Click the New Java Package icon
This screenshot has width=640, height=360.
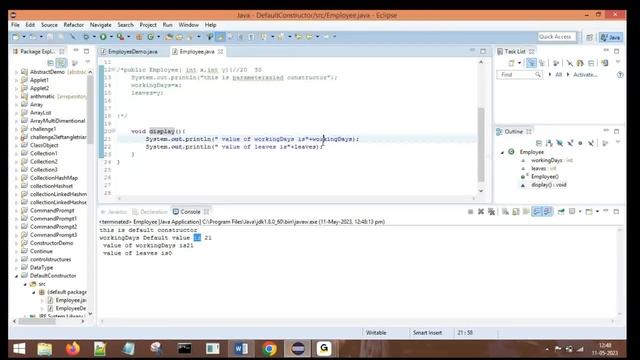pos(139,37)
